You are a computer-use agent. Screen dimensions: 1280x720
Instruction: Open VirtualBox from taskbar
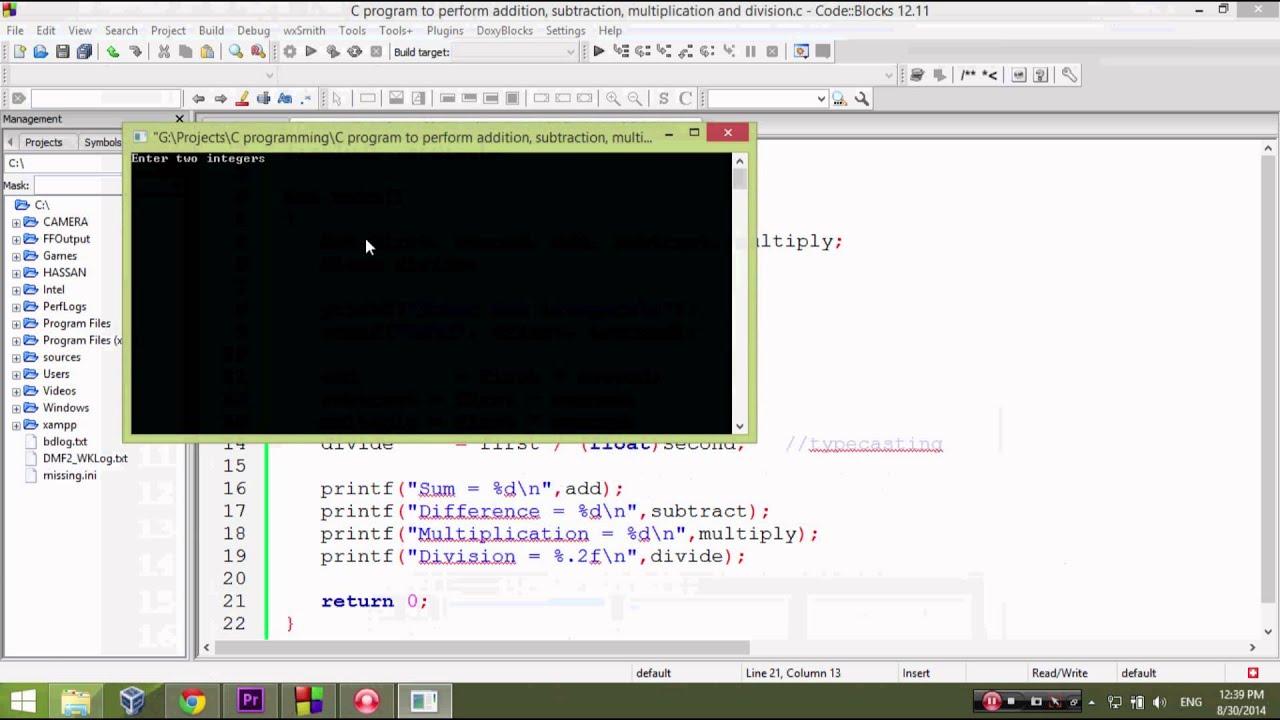[133, 701]
